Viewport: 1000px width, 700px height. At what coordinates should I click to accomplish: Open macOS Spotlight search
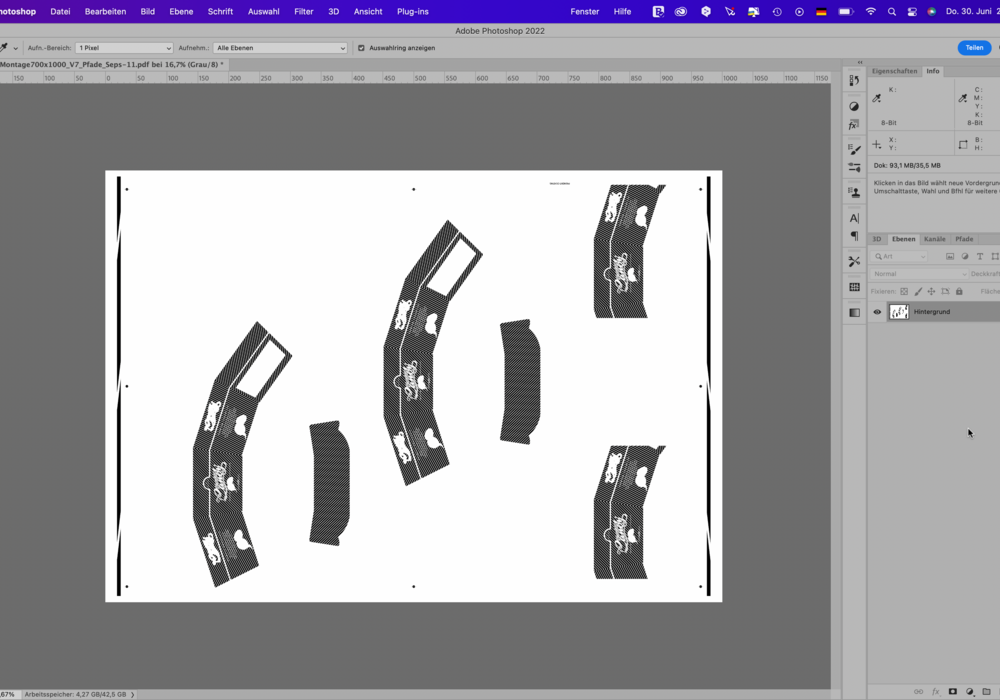click(x=892, y=11)
